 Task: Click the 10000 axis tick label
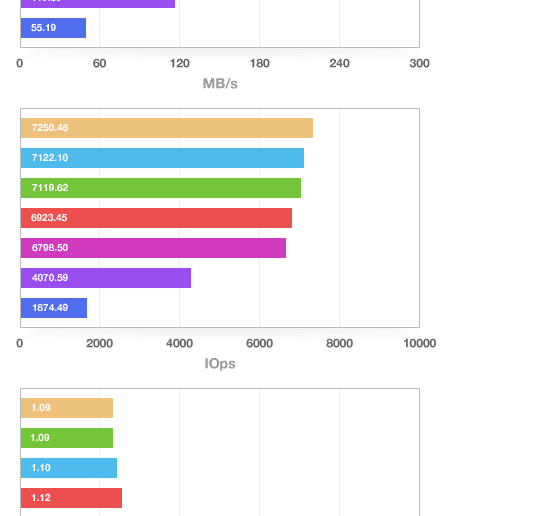click(420, 344)
